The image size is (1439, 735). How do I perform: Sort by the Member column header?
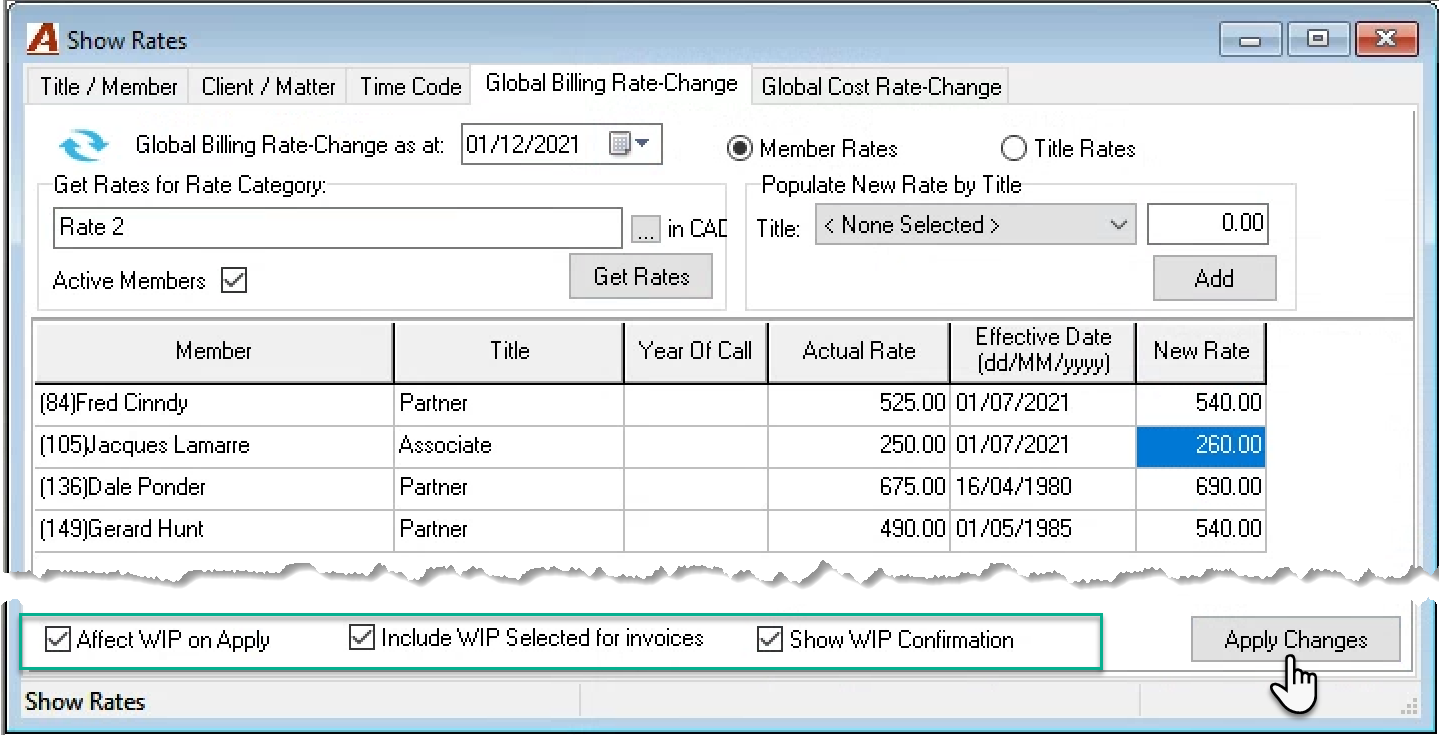213,351
